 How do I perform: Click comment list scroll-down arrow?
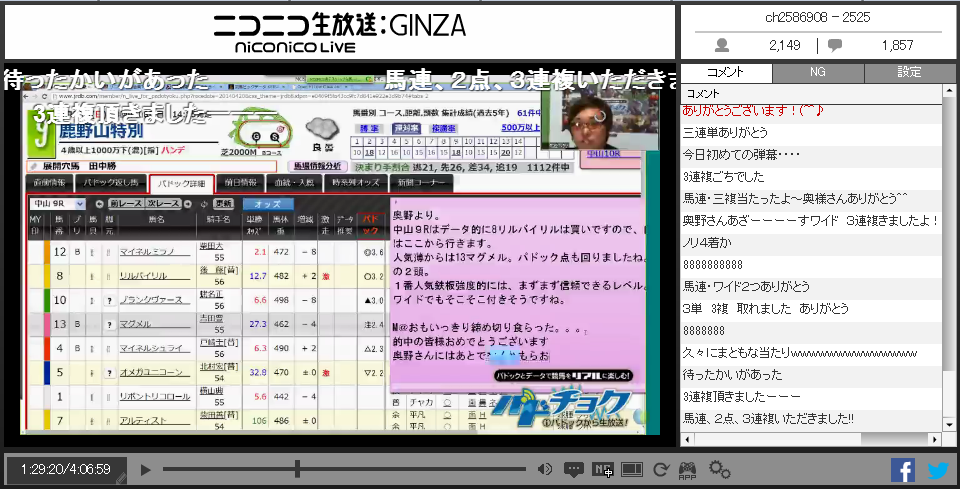click(949, 424)
